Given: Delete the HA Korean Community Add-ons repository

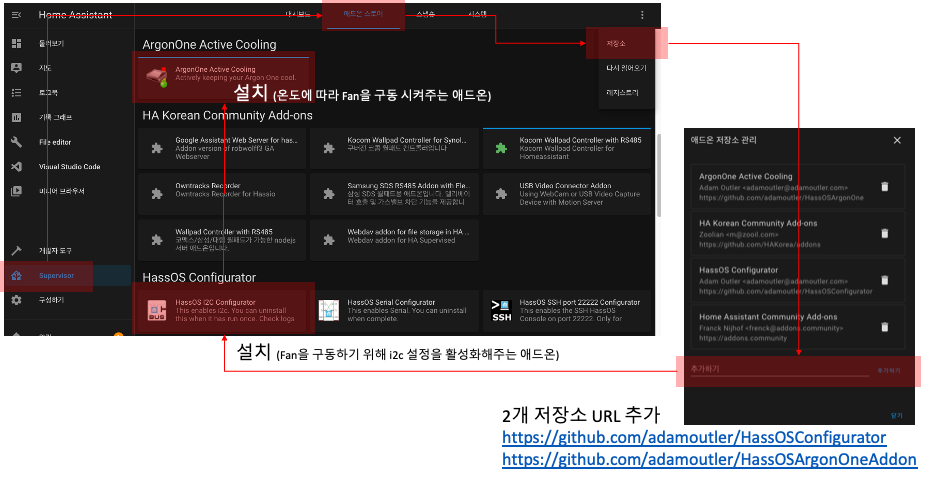Looking at the screenshot, I should pyautogui.click(x=885, y=233).
